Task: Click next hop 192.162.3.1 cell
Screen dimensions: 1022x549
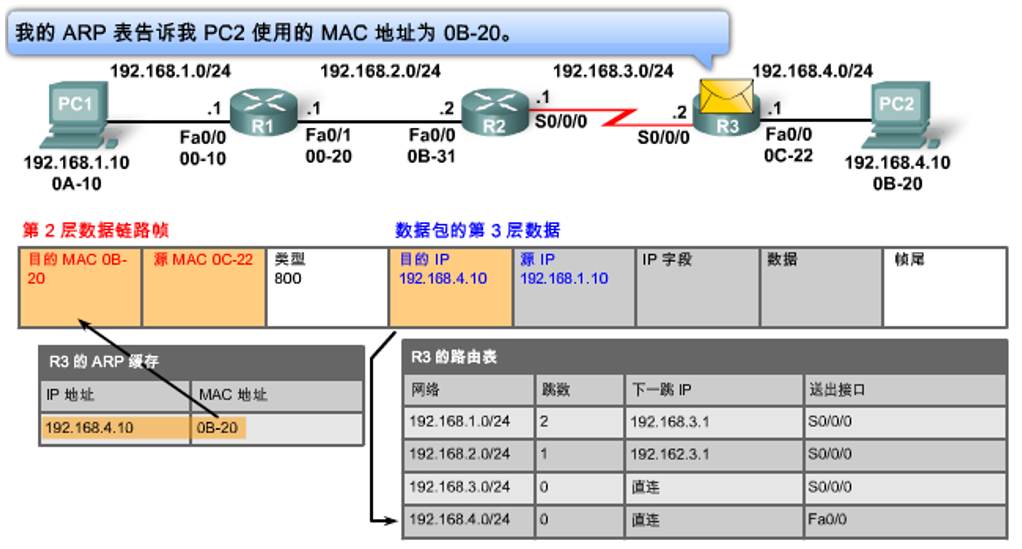Action: [x=714, y=454]
